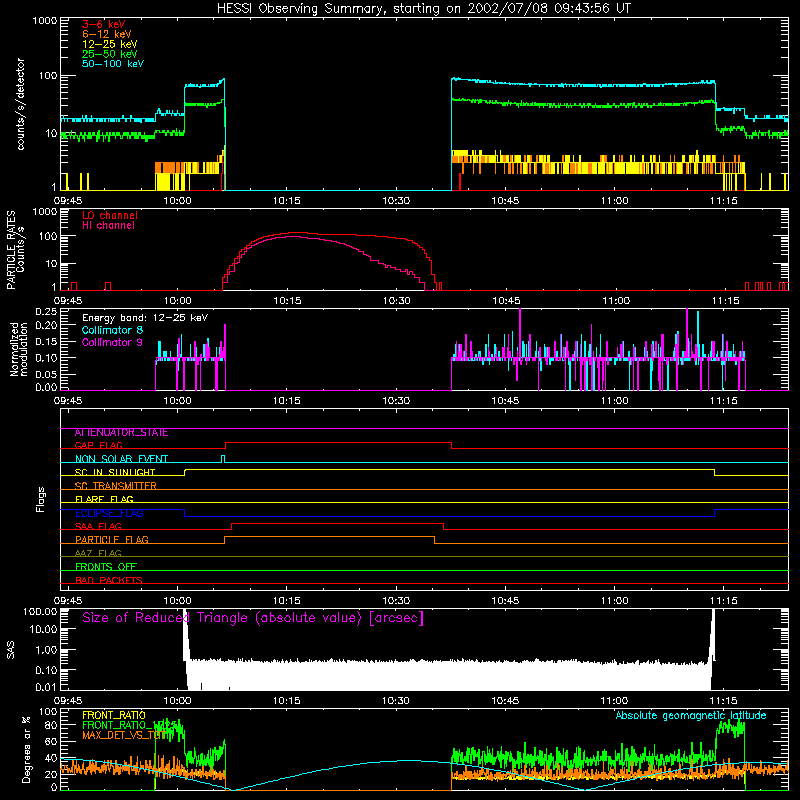
Task: Select the 6-12 keV legend label
Action: [106, 34]
